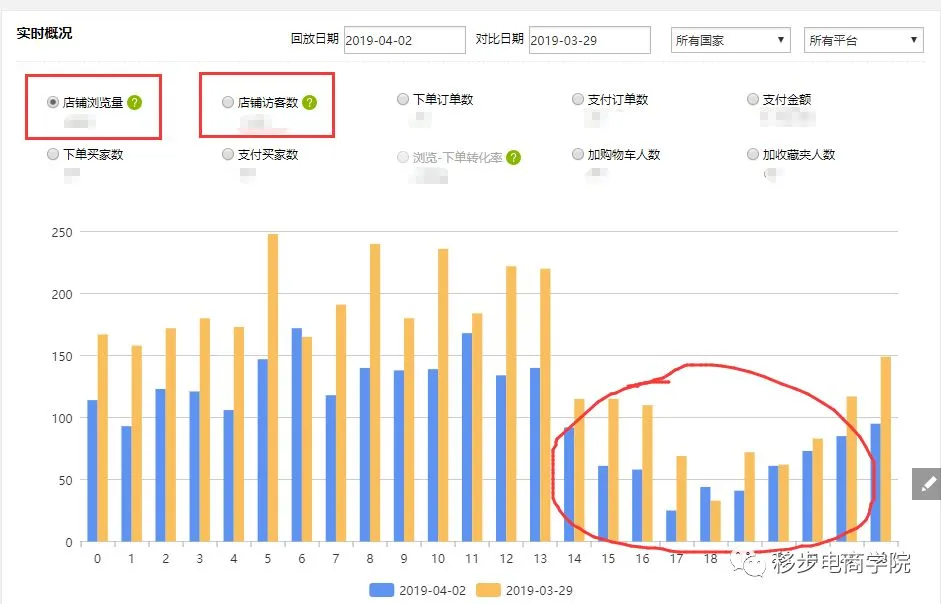This screenshot has height=604, width=941.
Task: Select the 店铺访客数 radio button
Action: [227, 102]
